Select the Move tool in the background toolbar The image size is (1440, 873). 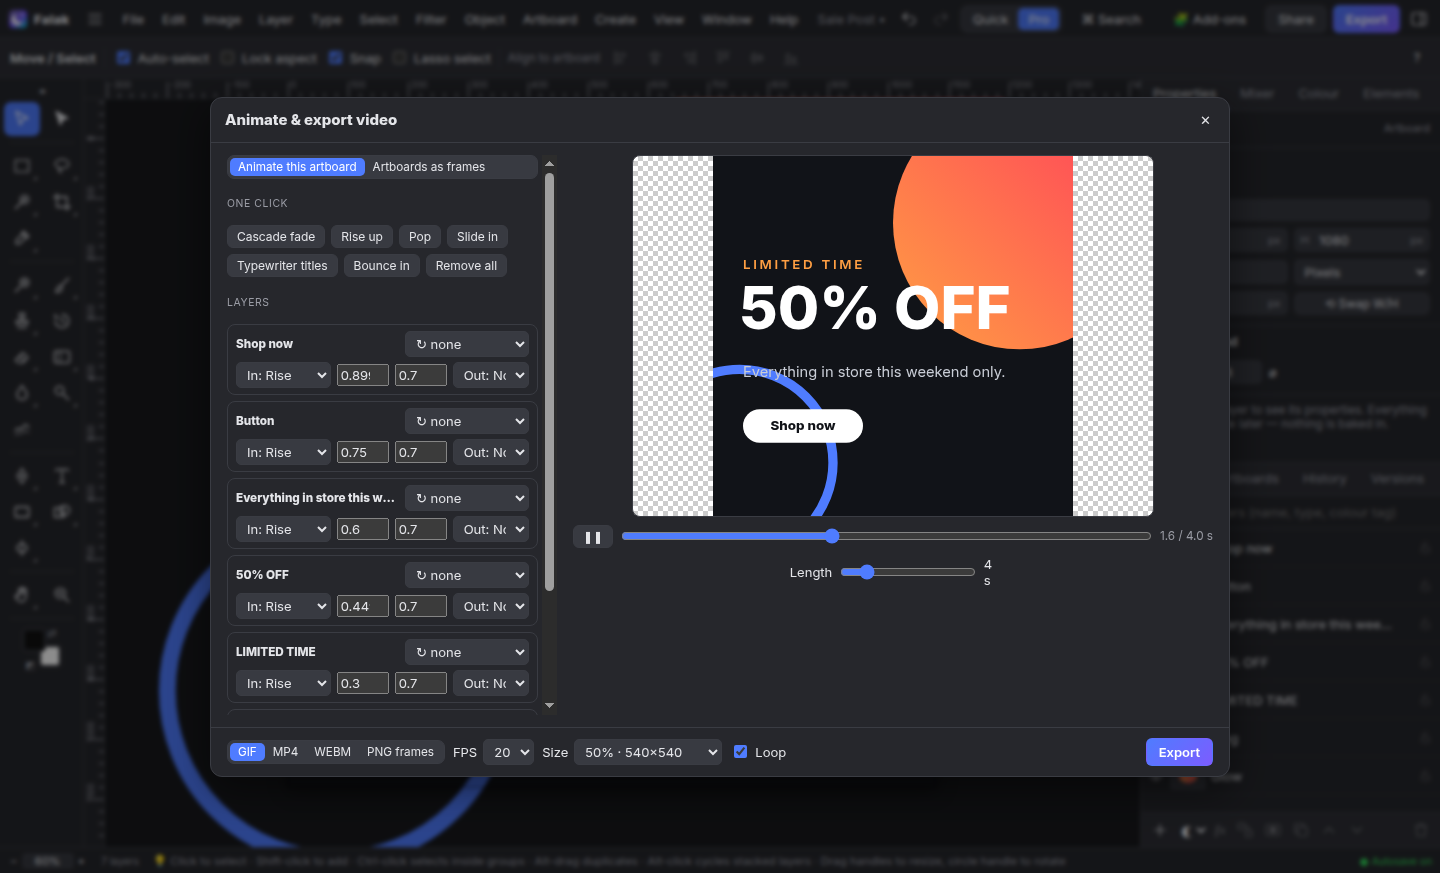22,119
